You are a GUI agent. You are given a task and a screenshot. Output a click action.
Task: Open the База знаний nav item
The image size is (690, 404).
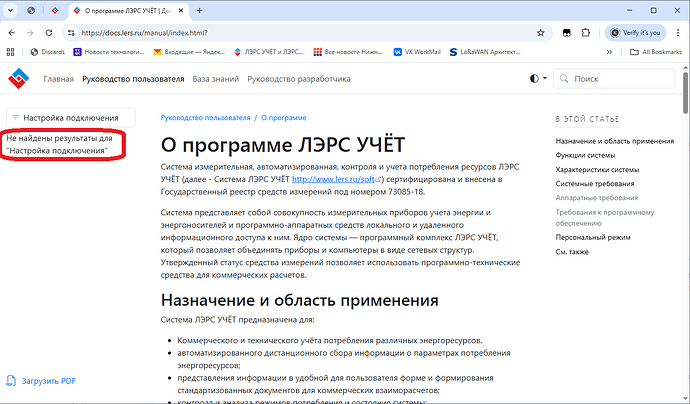click(216, 79)
